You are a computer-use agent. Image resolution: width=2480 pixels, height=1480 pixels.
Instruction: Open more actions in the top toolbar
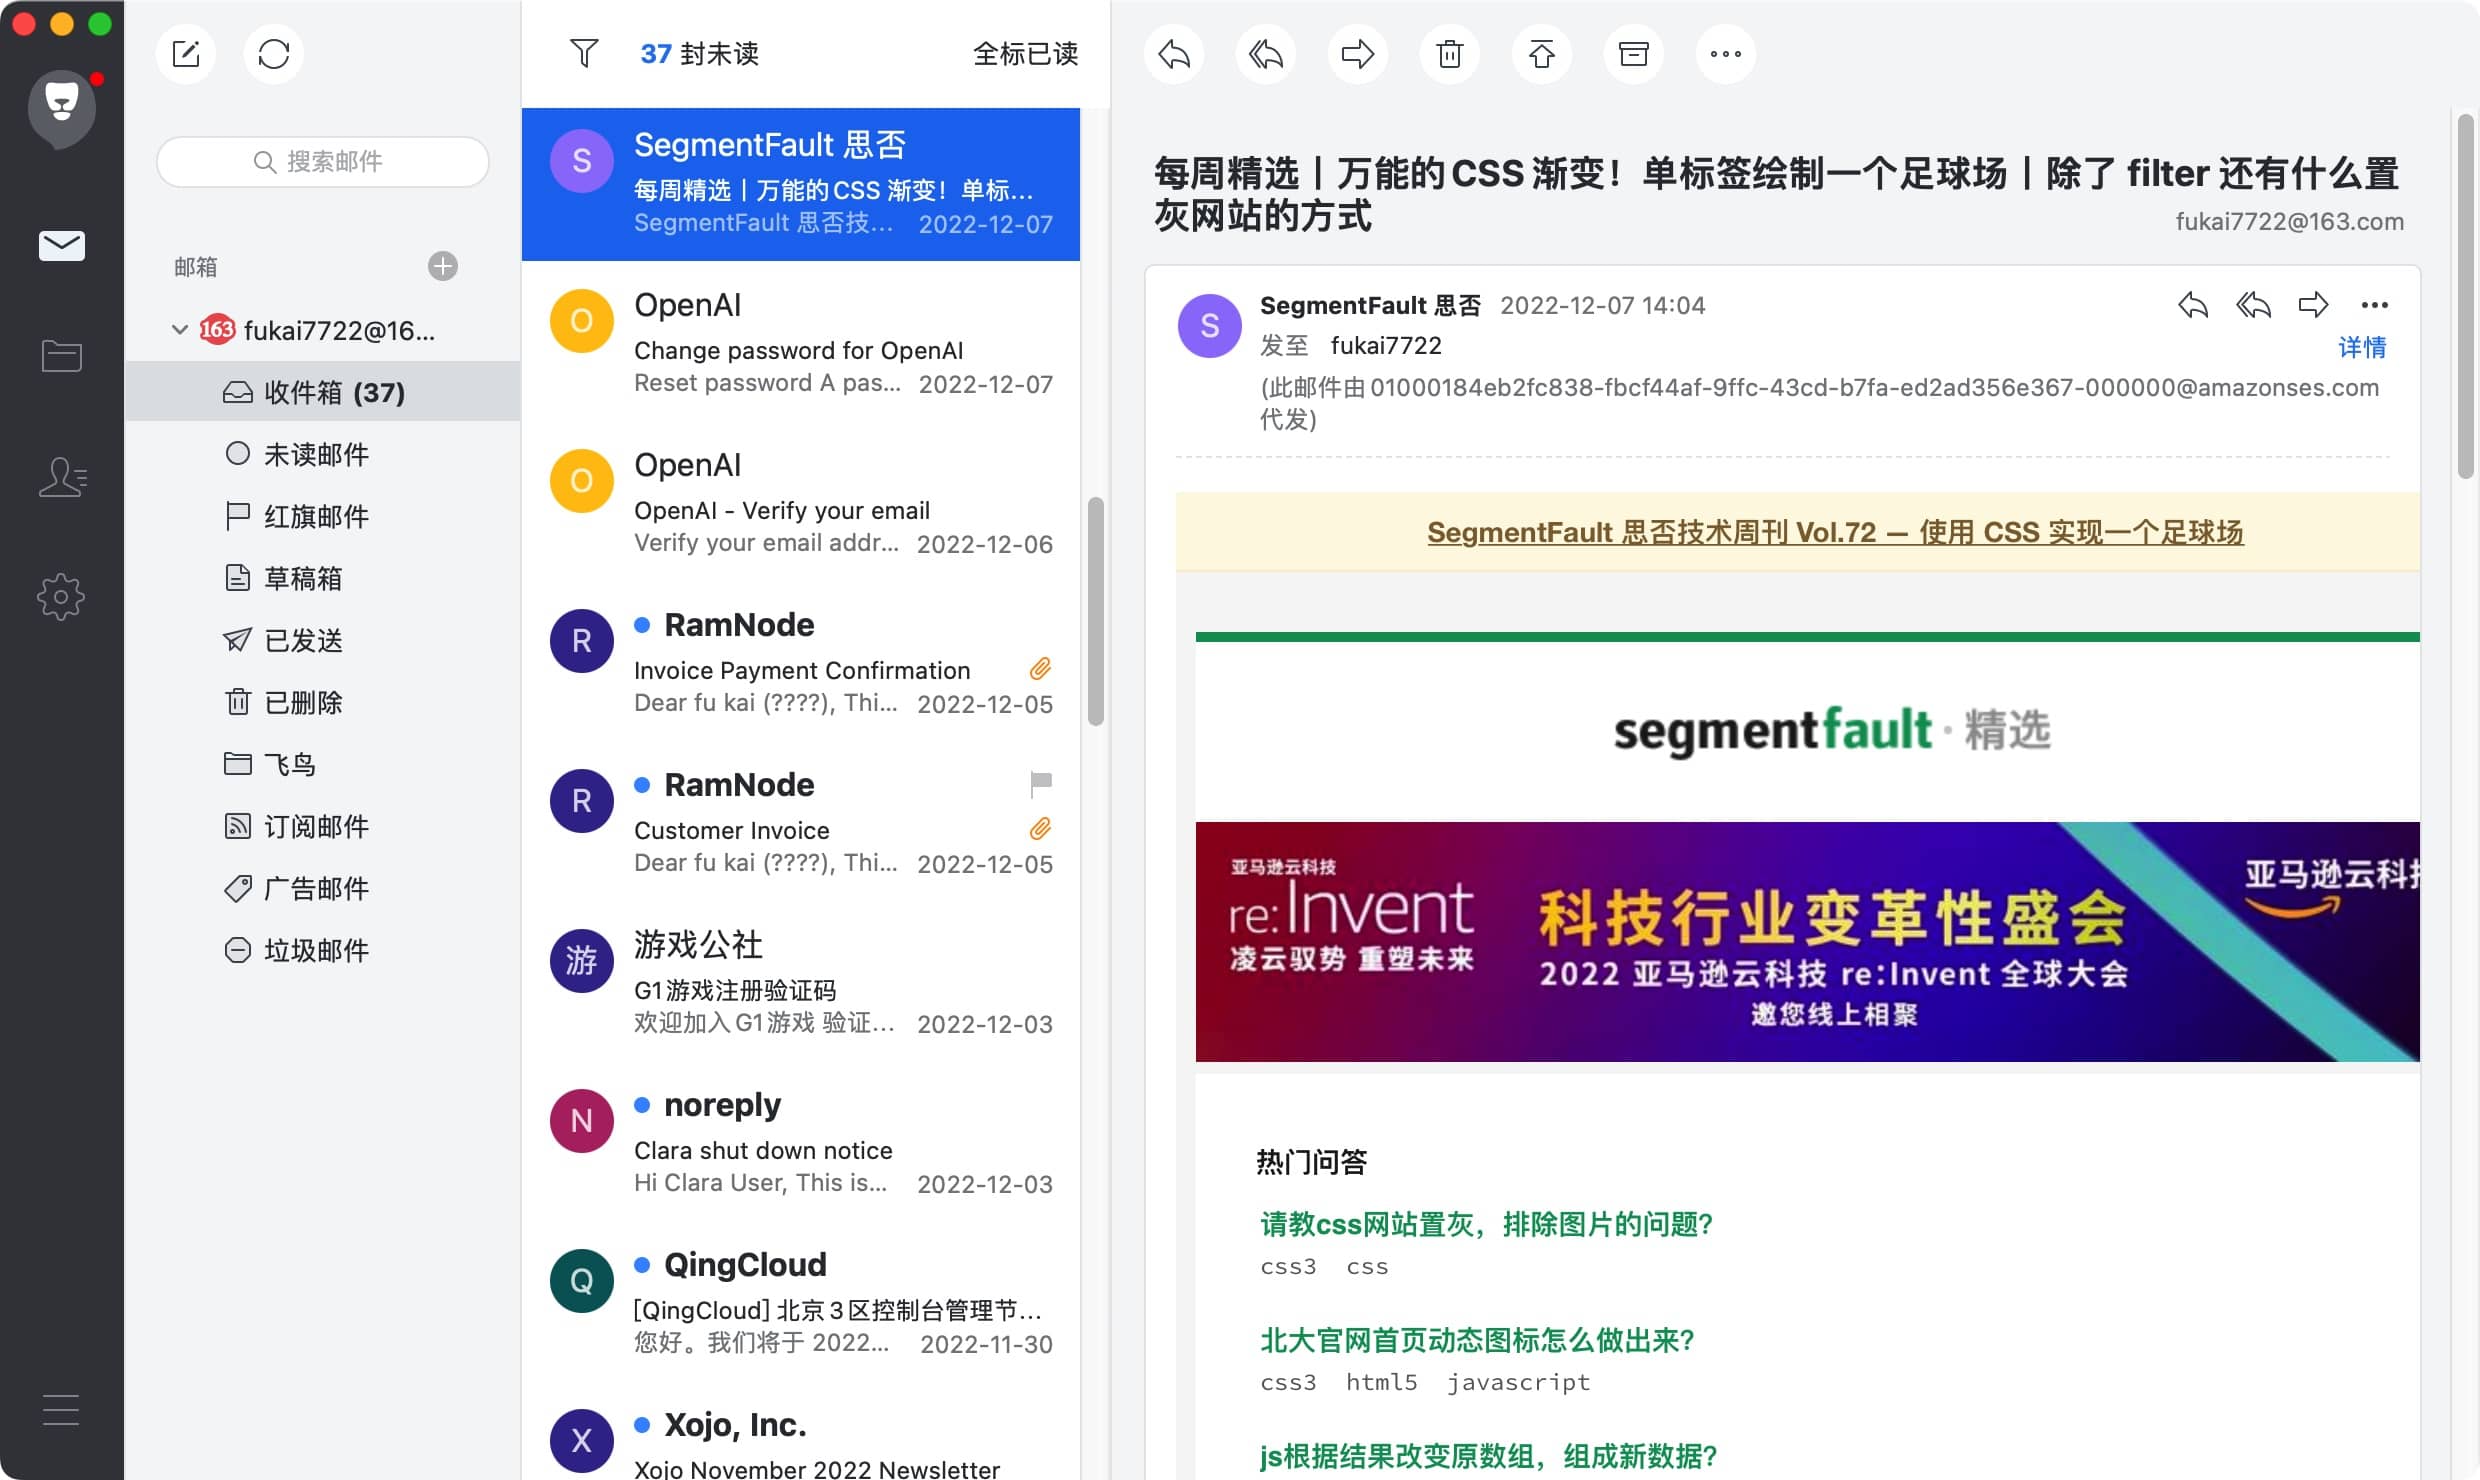[1726, 53]
